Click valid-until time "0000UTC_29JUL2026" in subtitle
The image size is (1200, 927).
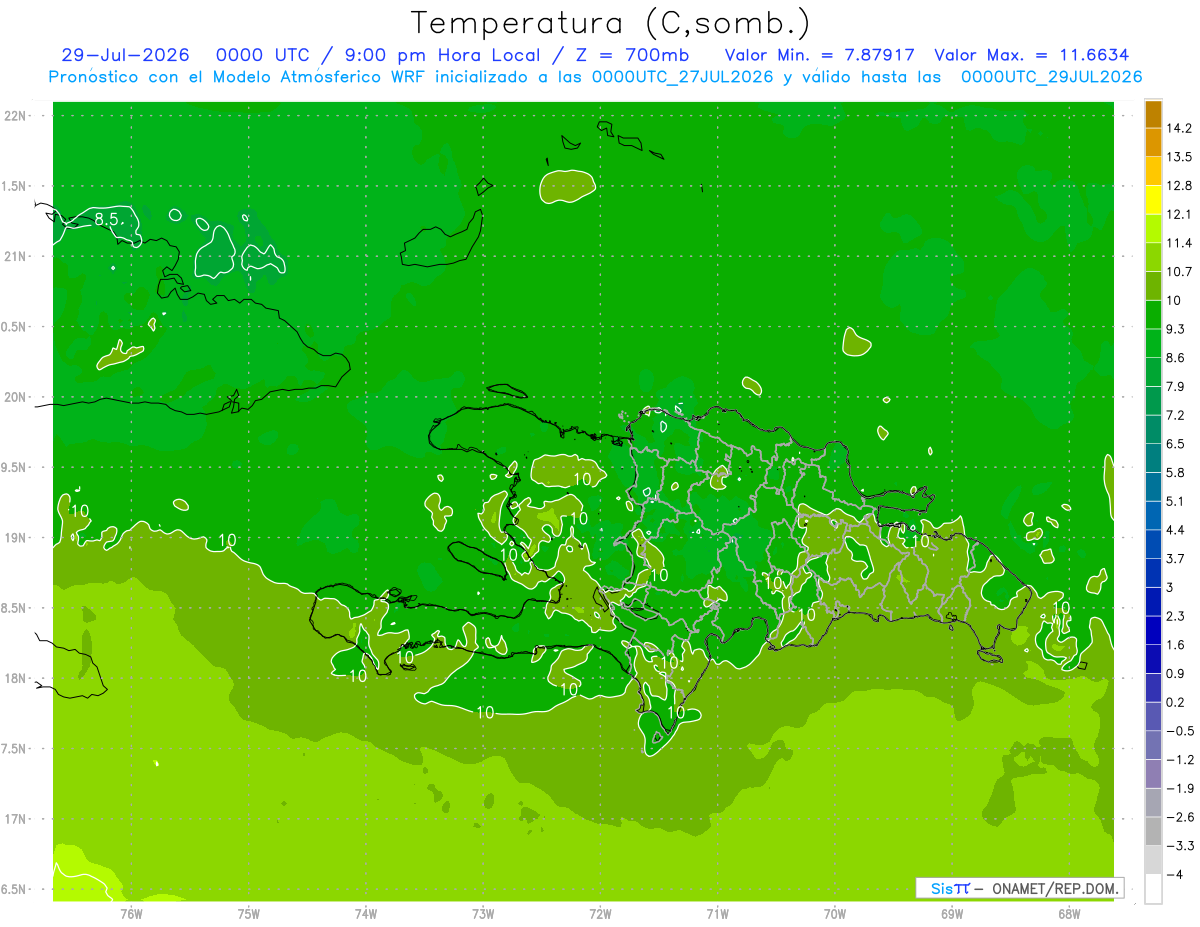click(x=1051, y=77)
